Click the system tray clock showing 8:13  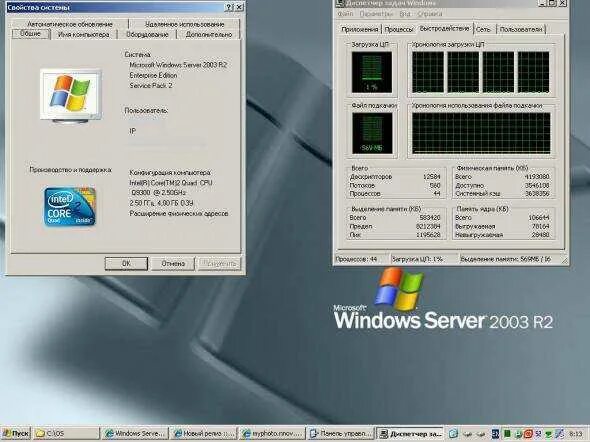pos(575,434)
